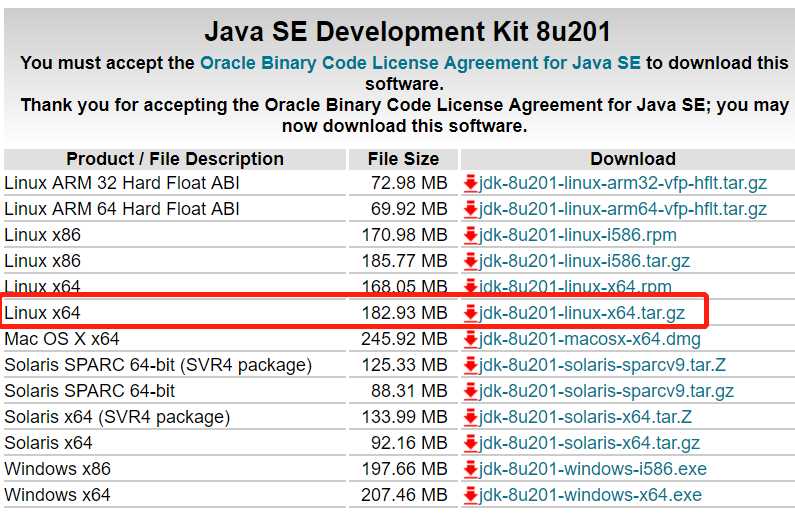Select 'Windows x64' description cell
This screenshot has height=523, width=795.
(57, 495)
